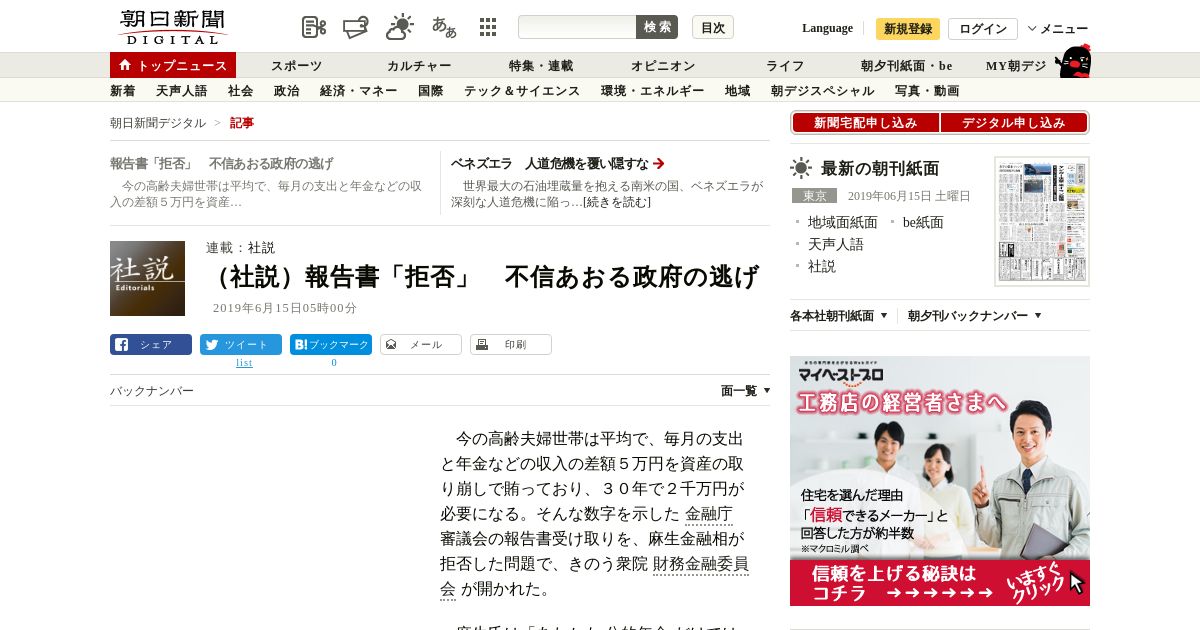Select 国際 in sub navigation

430,91
